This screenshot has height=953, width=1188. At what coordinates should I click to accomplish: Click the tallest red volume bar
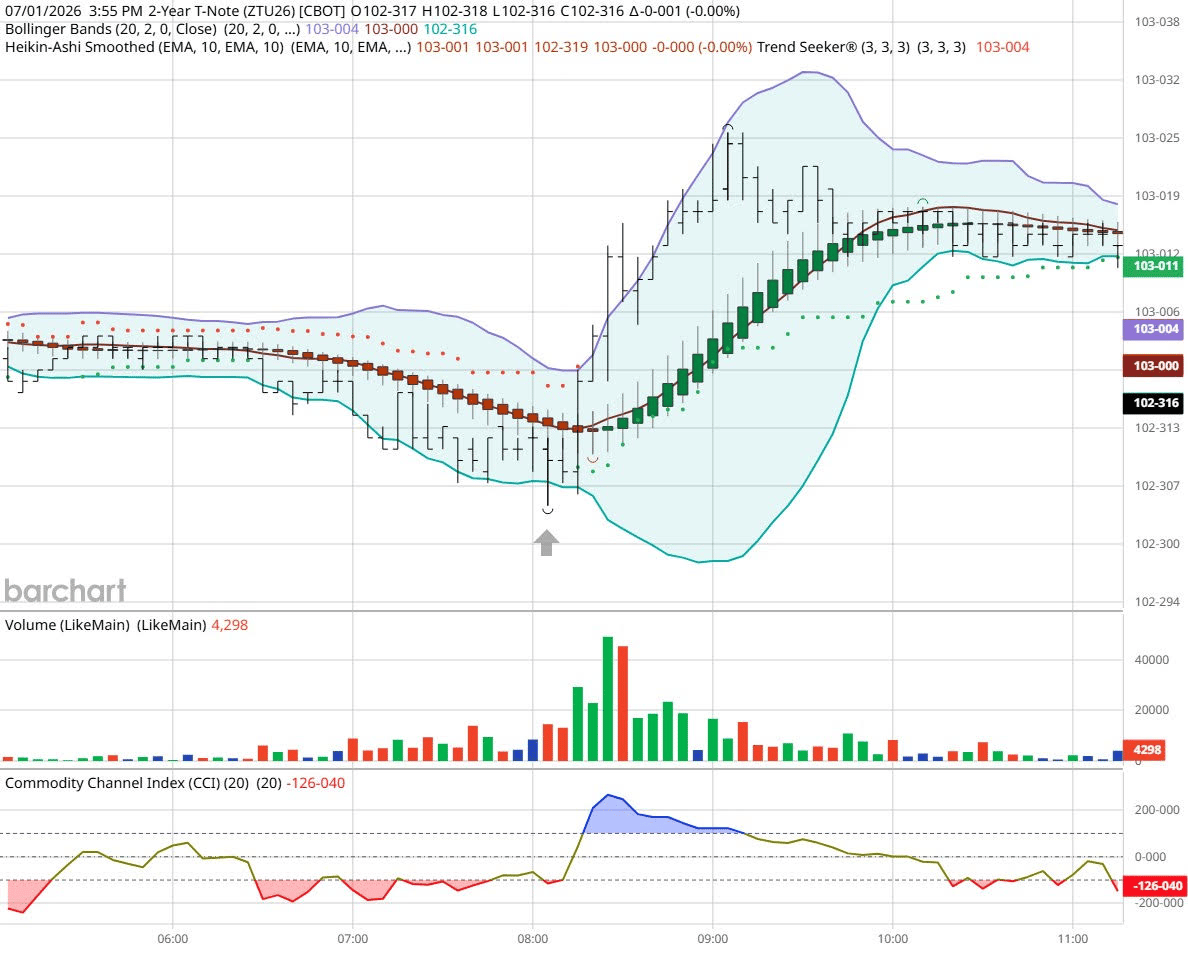click(623, 703)
